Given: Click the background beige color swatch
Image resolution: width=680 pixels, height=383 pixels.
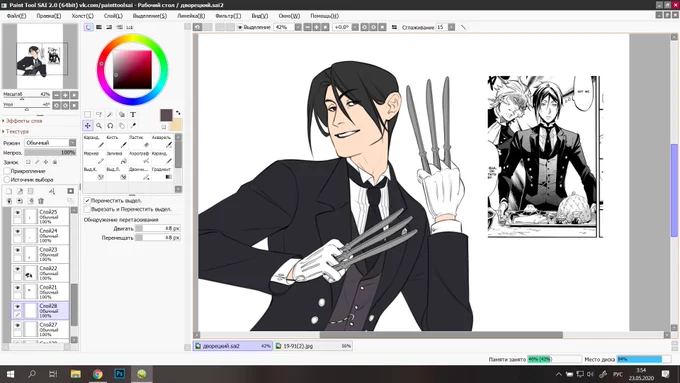Looking at the screenshot, I should (x=176, y=125).
